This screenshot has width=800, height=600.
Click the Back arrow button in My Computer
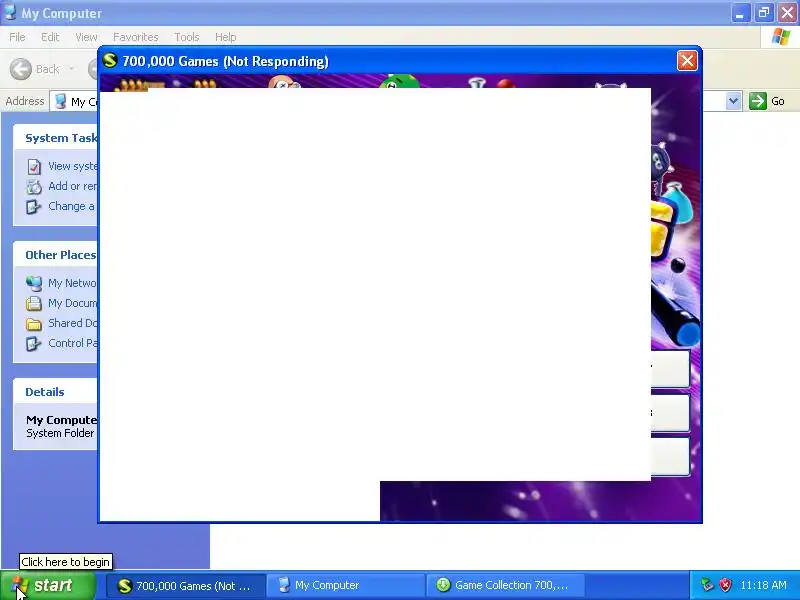pyautogui.click(x=21, y=69)
